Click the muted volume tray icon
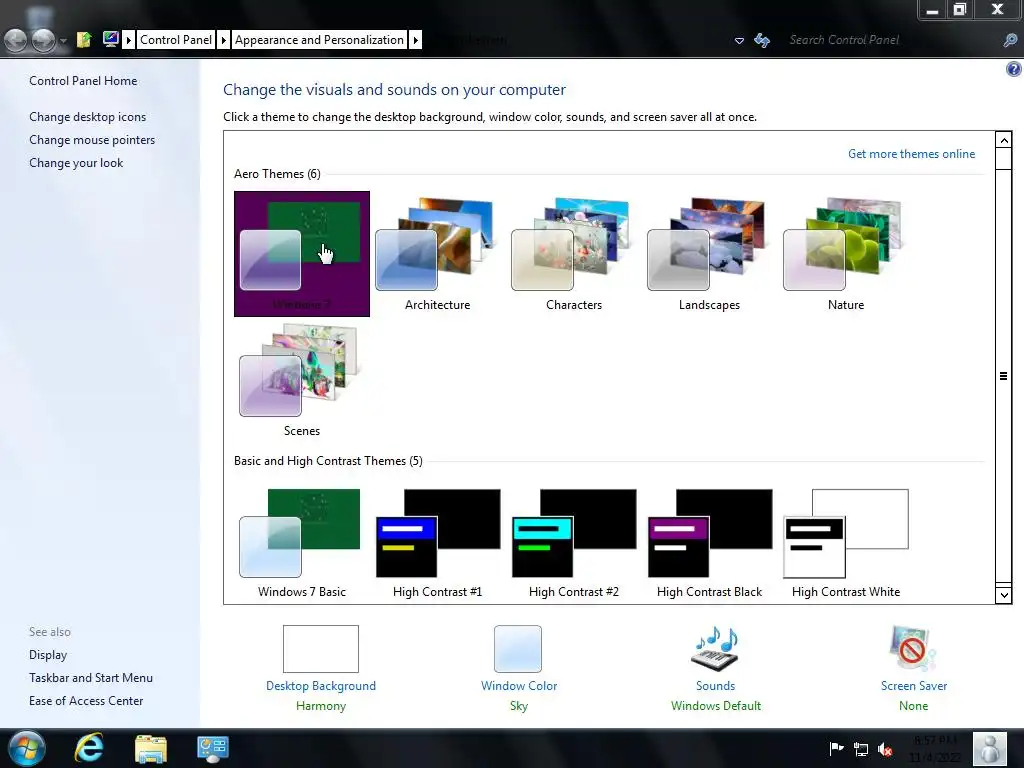The width and height of the screenshot is (1024, 768). click(x=885, y=749)
